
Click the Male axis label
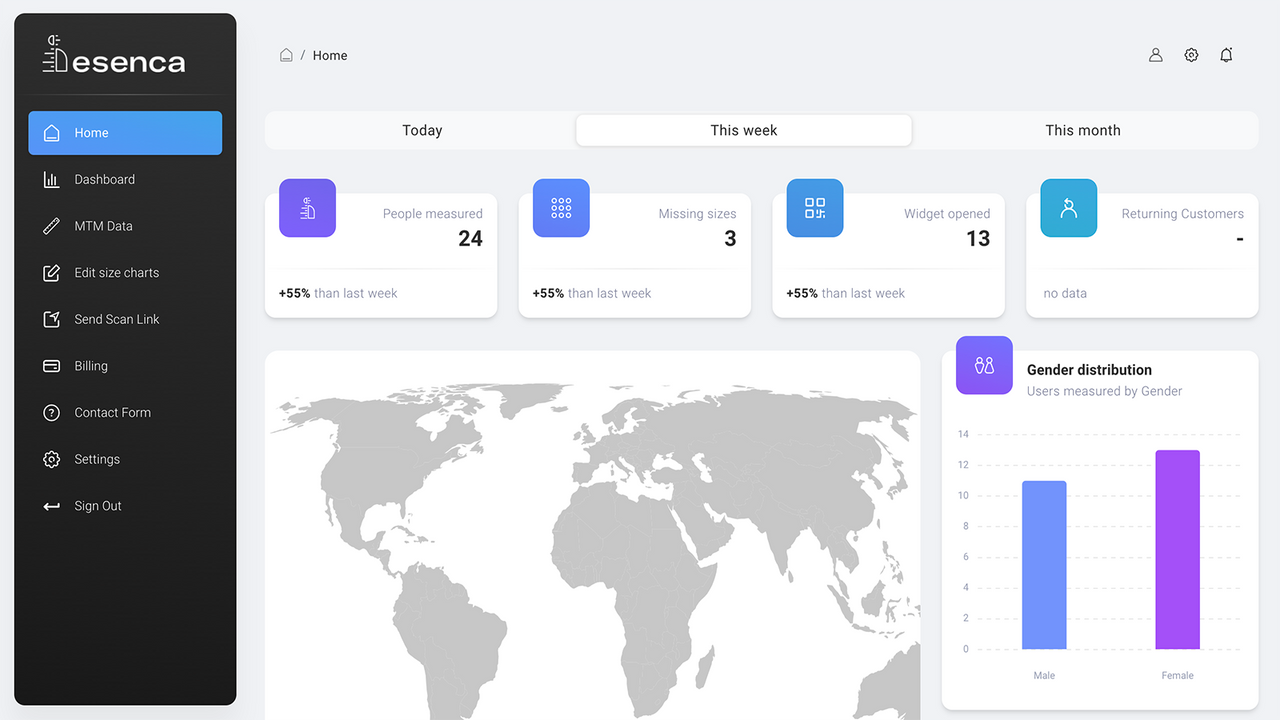coord(1044,676)
